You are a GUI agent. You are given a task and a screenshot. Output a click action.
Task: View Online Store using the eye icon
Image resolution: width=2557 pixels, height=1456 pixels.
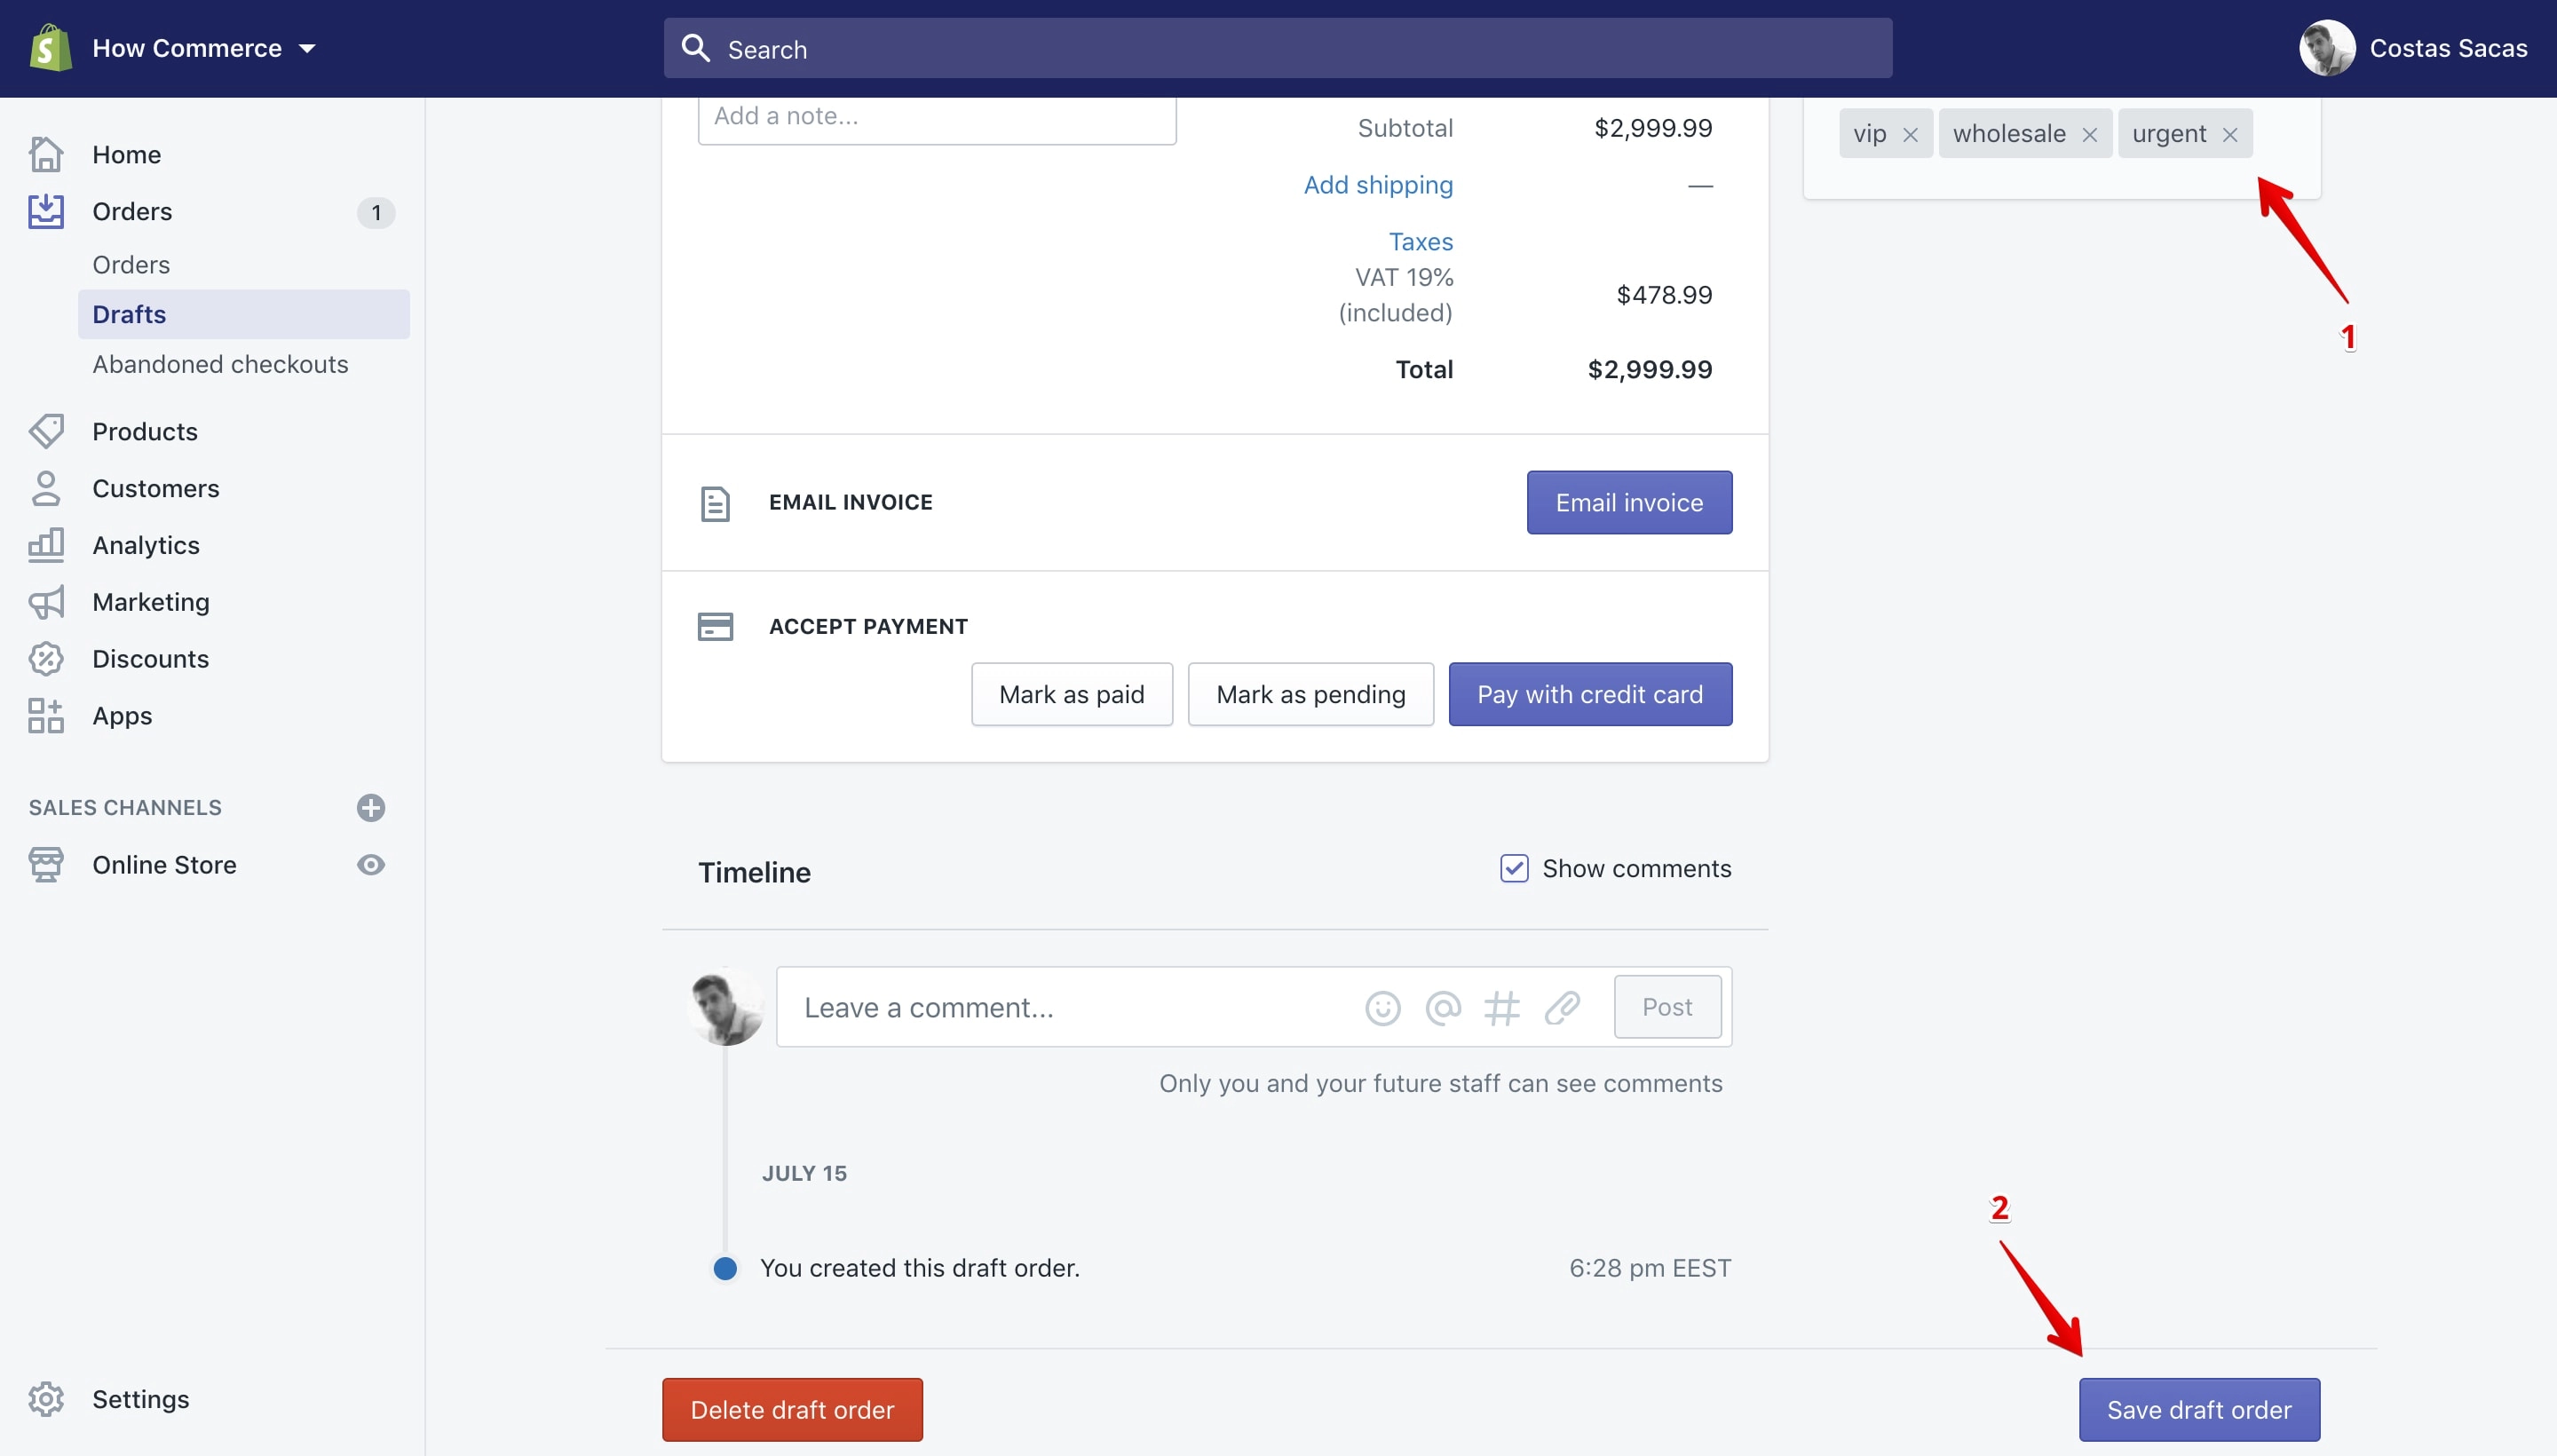[371, 865]
